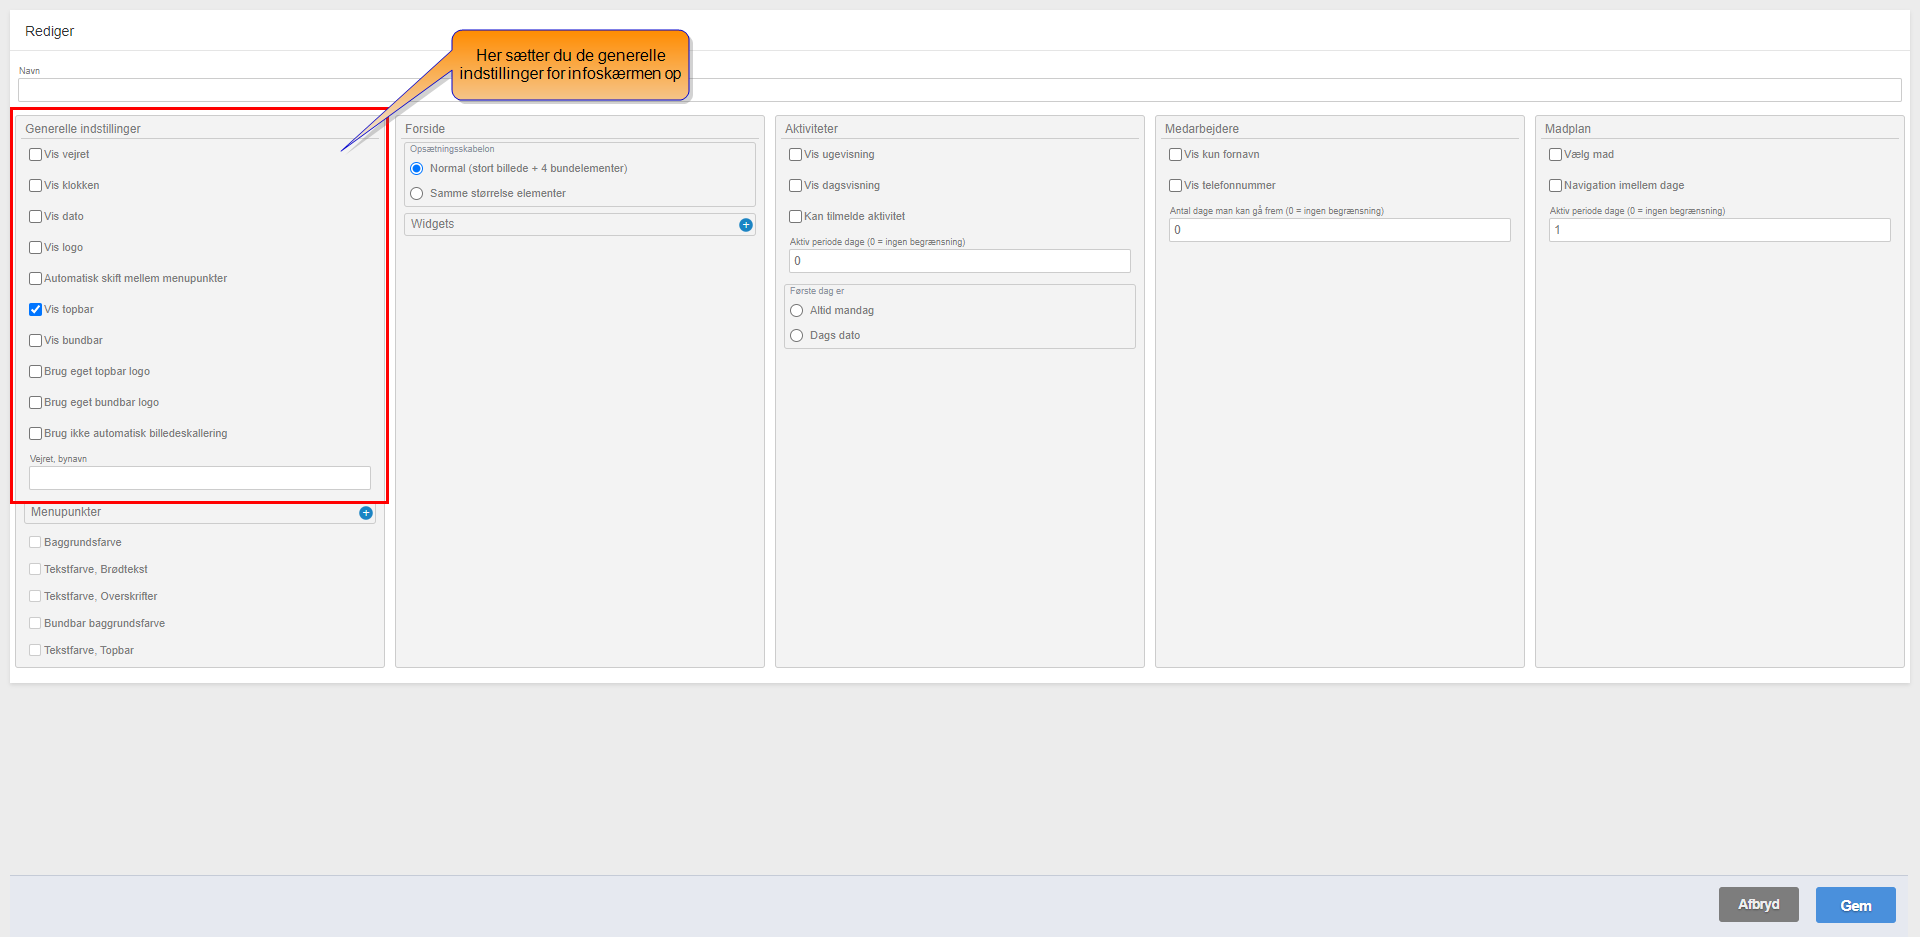Enable the Vis vejret checkbox
This screenshot has width=1920, height=937.
pos(36,155)
